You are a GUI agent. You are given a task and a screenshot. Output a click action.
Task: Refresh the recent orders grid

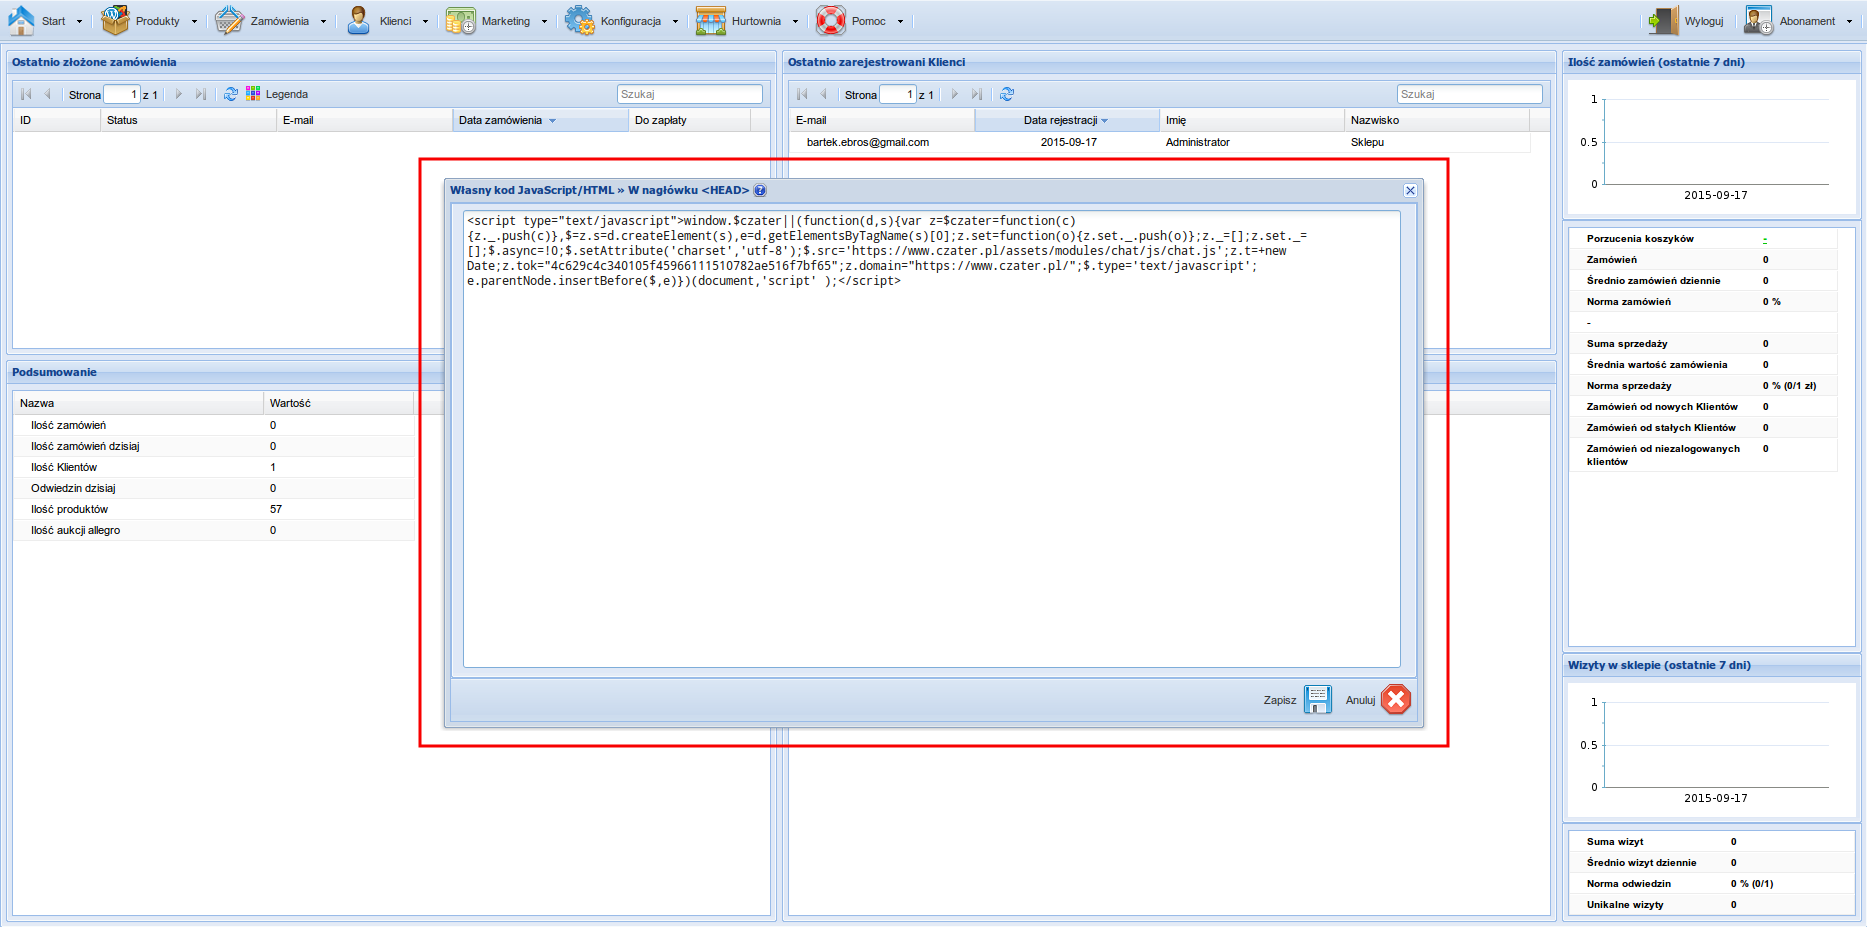(x=231, y=94)
